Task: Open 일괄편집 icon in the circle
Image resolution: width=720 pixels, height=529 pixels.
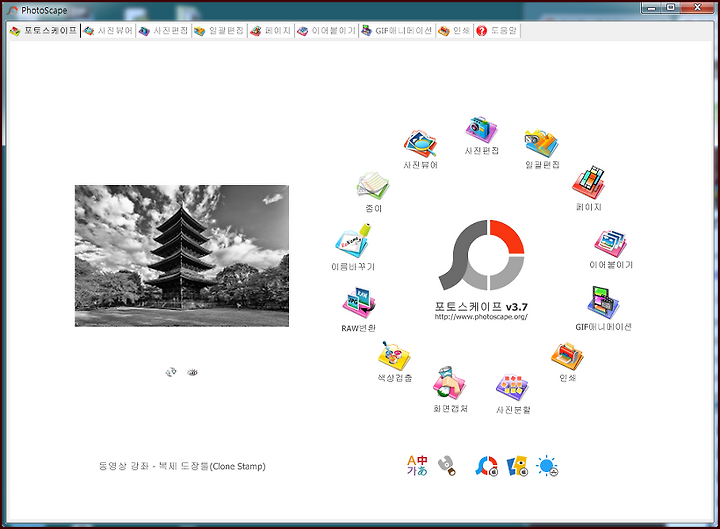Action: [542, 144]
